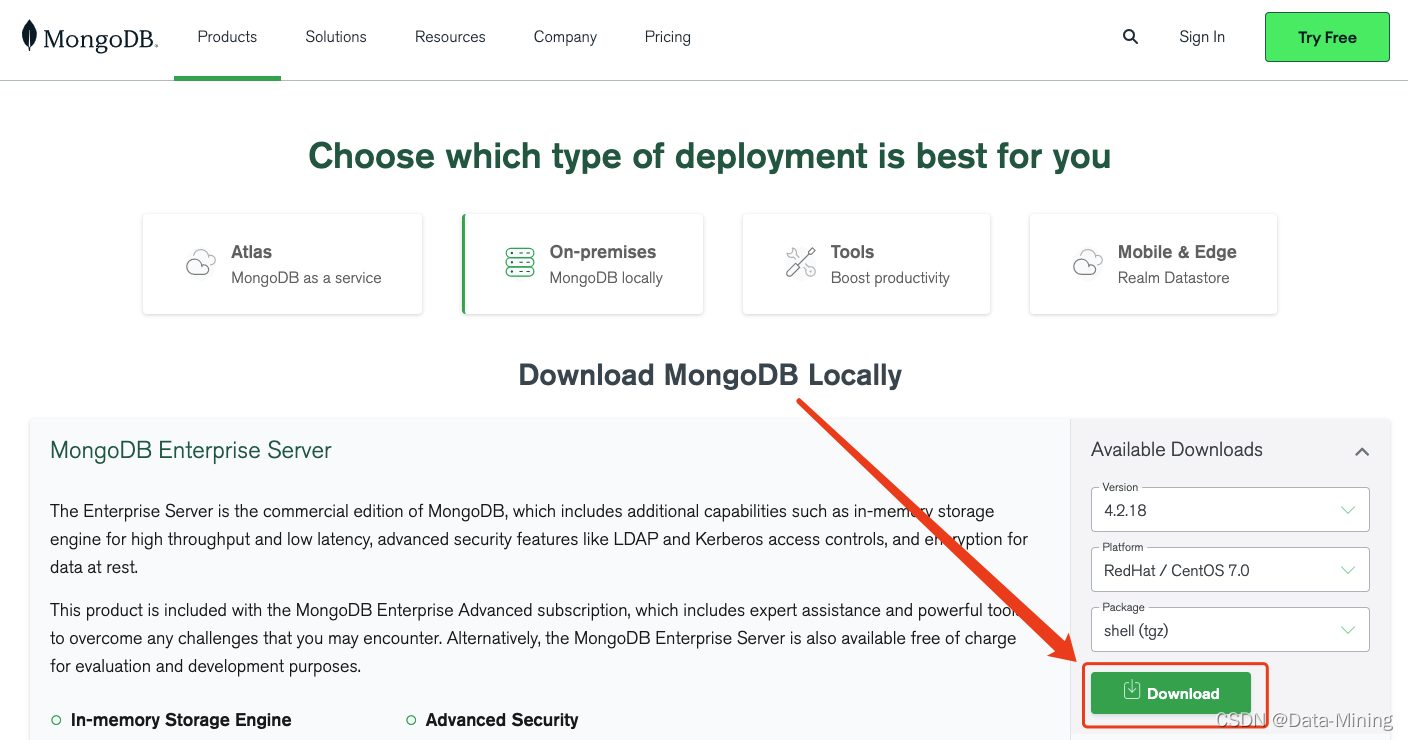Click the In-memory Storage Engine bullet icon
Image resolution: width=1408 pixels, height=740 pixels.
57,719
